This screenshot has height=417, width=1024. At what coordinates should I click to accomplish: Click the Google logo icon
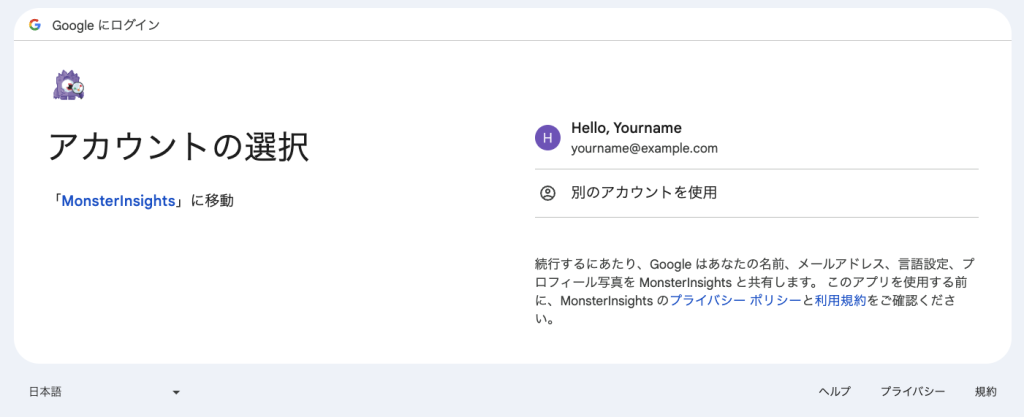tap(35, 25)
